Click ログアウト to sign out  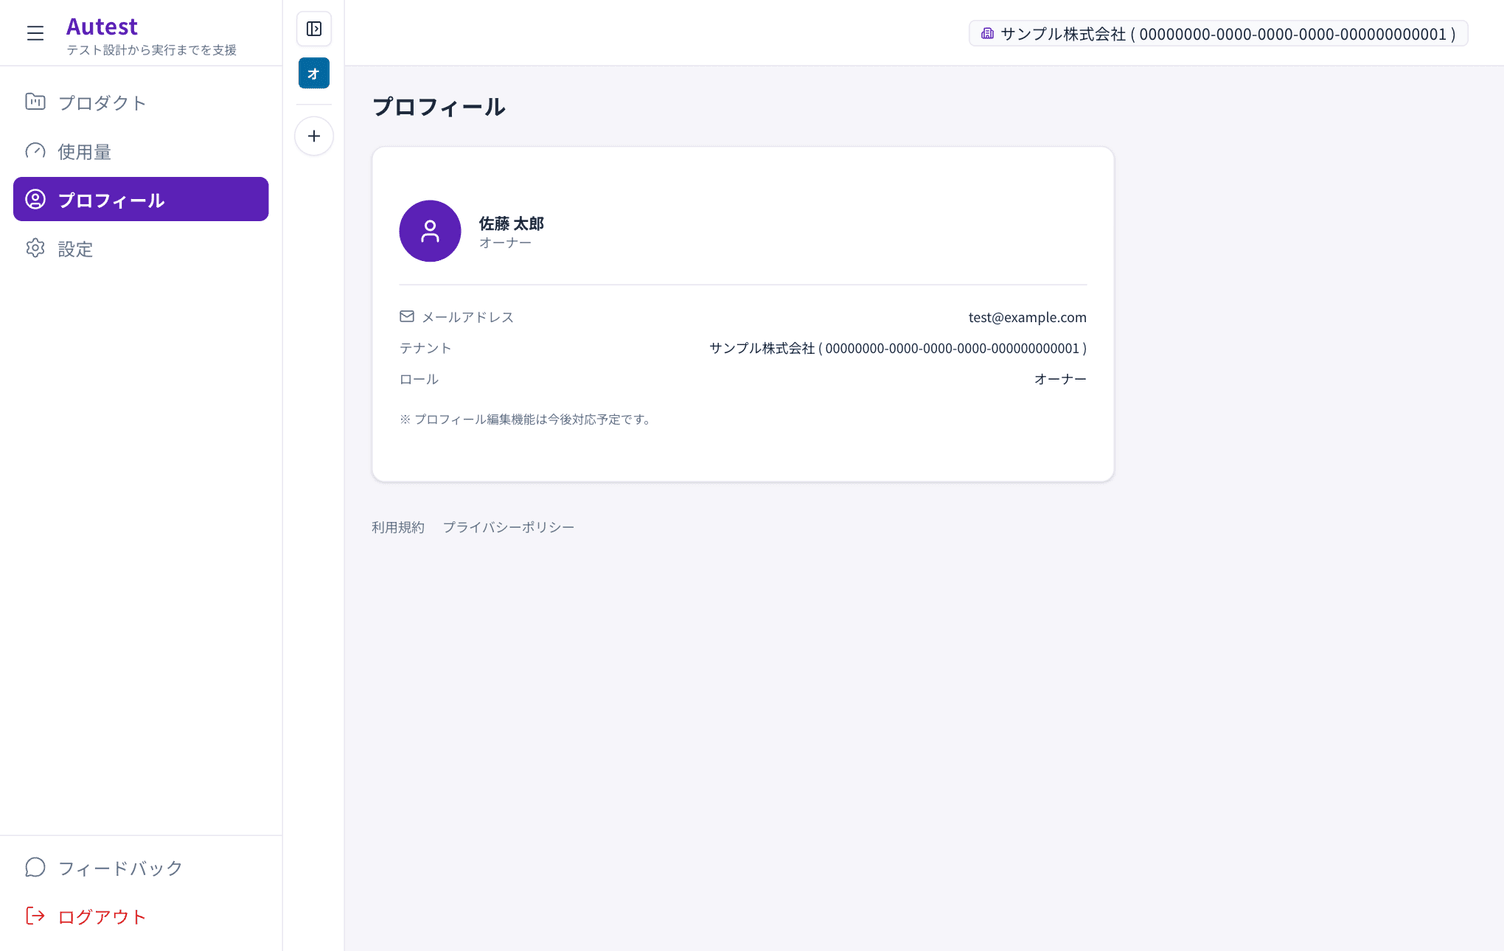[x=141, y=916]
